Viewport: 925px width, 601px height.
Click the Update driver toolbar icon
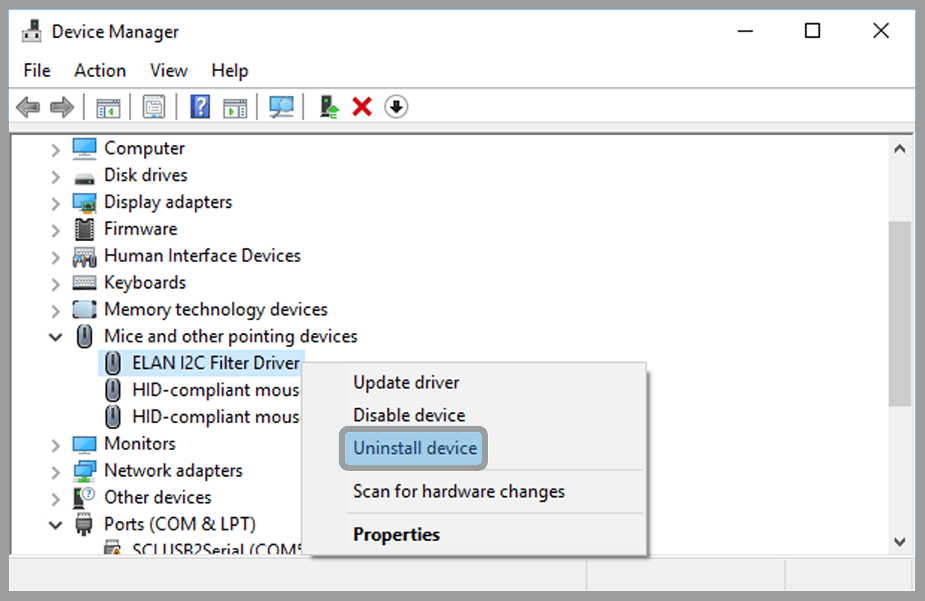click(327, 107)
